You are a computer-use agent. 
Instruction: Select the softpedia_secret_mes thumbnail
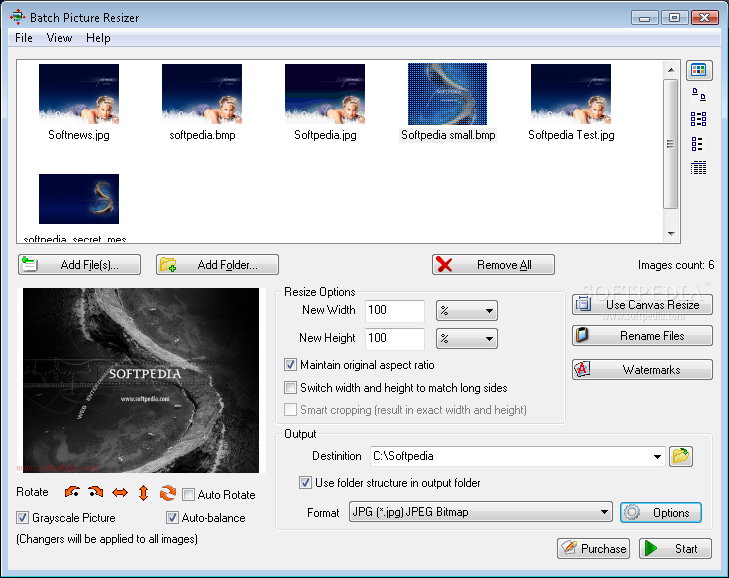[x=79, y=199]
